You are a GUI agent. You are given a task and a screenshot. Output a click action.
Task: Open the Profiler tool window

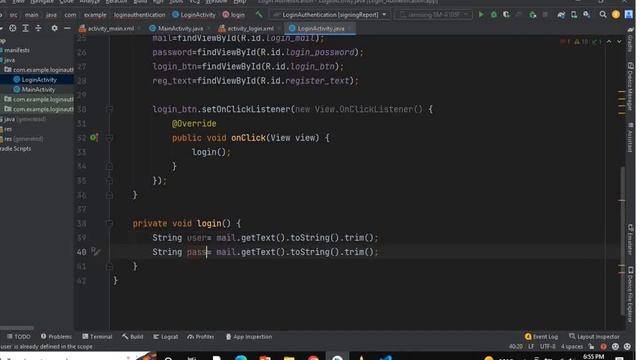tap(200, 337)
